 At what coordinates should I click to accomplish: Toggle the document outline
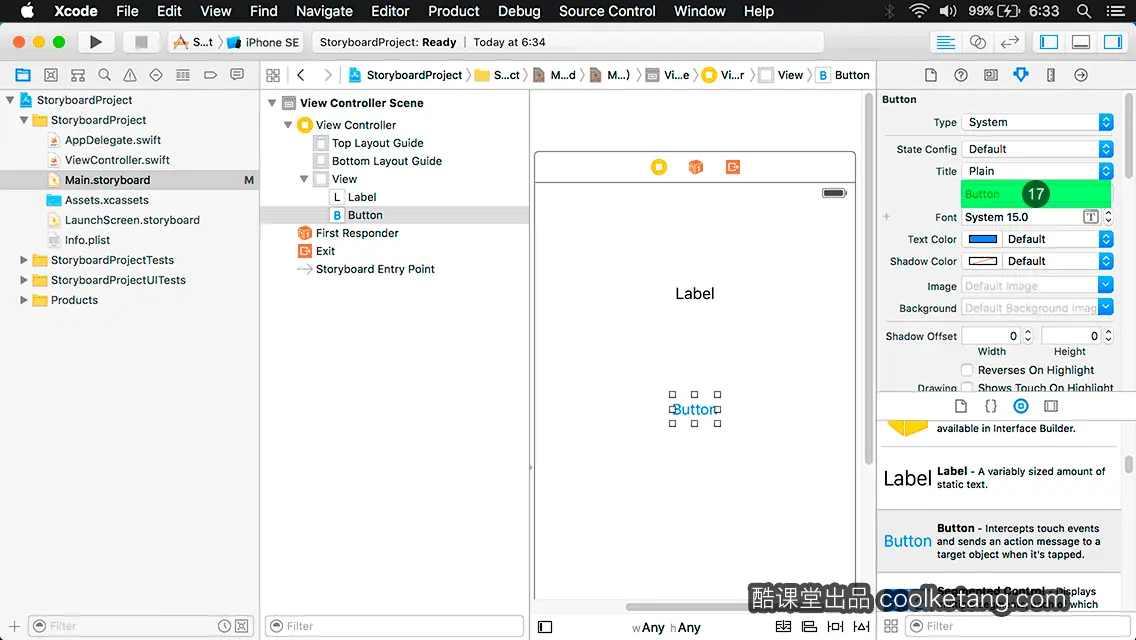pos(545,627)
